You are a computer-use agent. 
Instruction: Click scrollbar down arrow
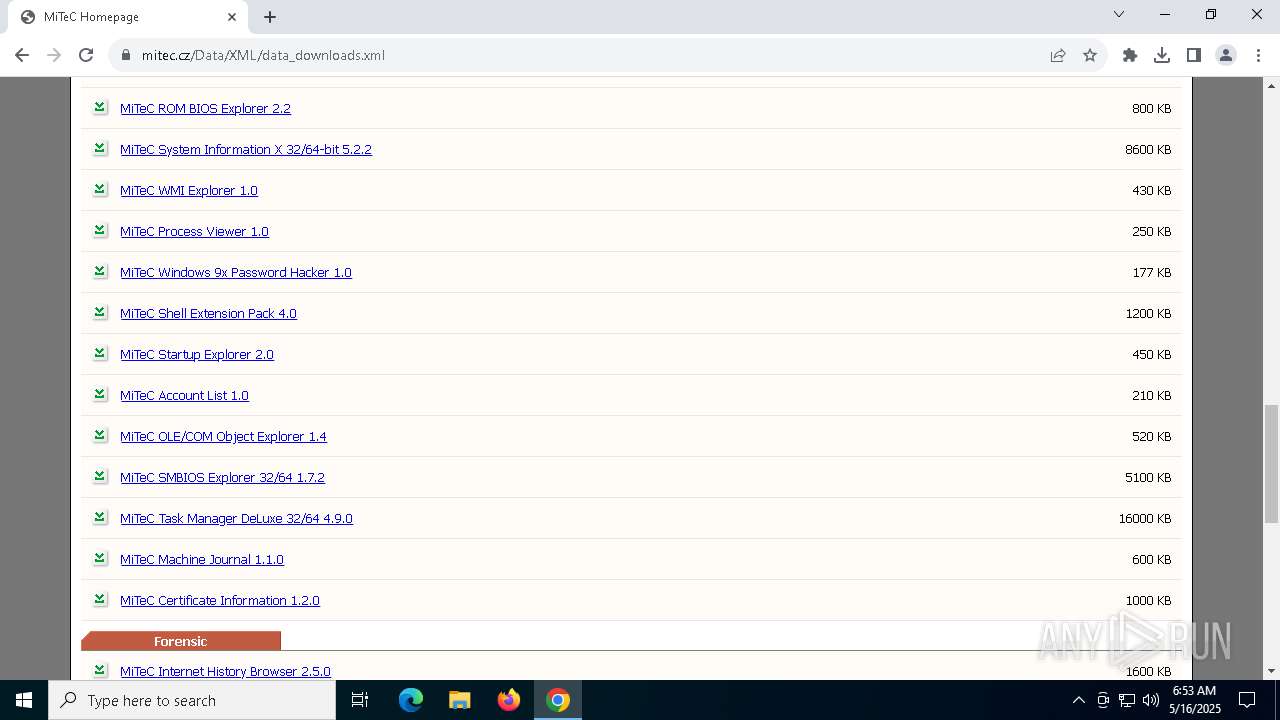(x=1271, y=671)
